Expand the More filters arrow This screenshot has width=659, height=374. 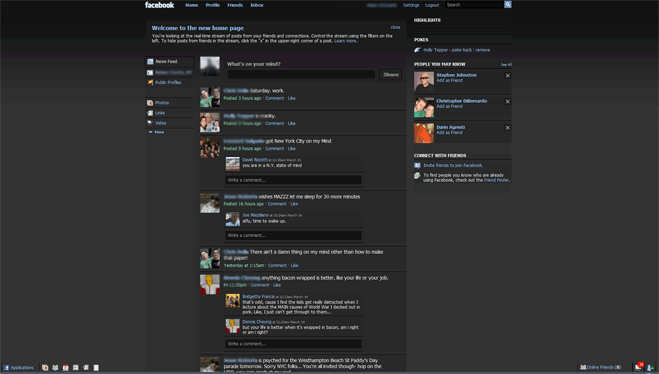(x=150, y=132)
